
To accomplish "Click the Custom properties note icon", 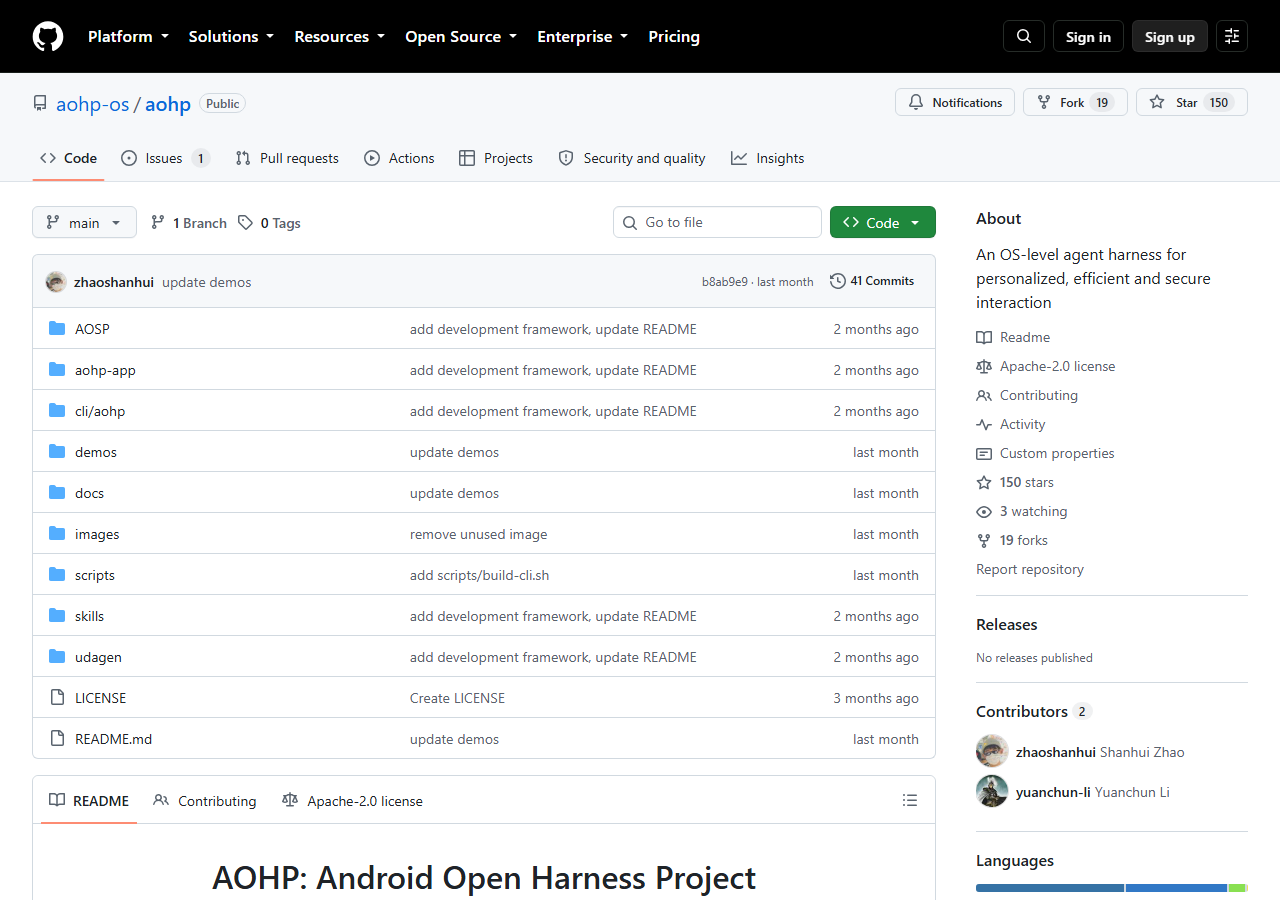I will point(984,453).
